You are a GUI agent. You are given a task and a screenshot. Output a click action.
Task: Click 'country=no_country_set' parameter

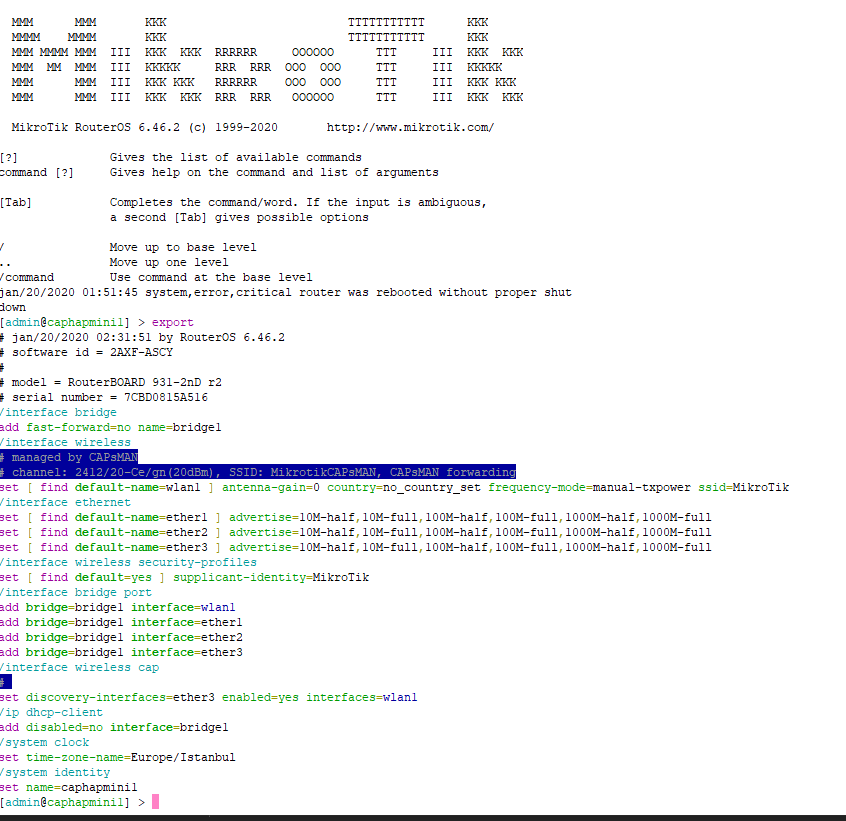404,487
